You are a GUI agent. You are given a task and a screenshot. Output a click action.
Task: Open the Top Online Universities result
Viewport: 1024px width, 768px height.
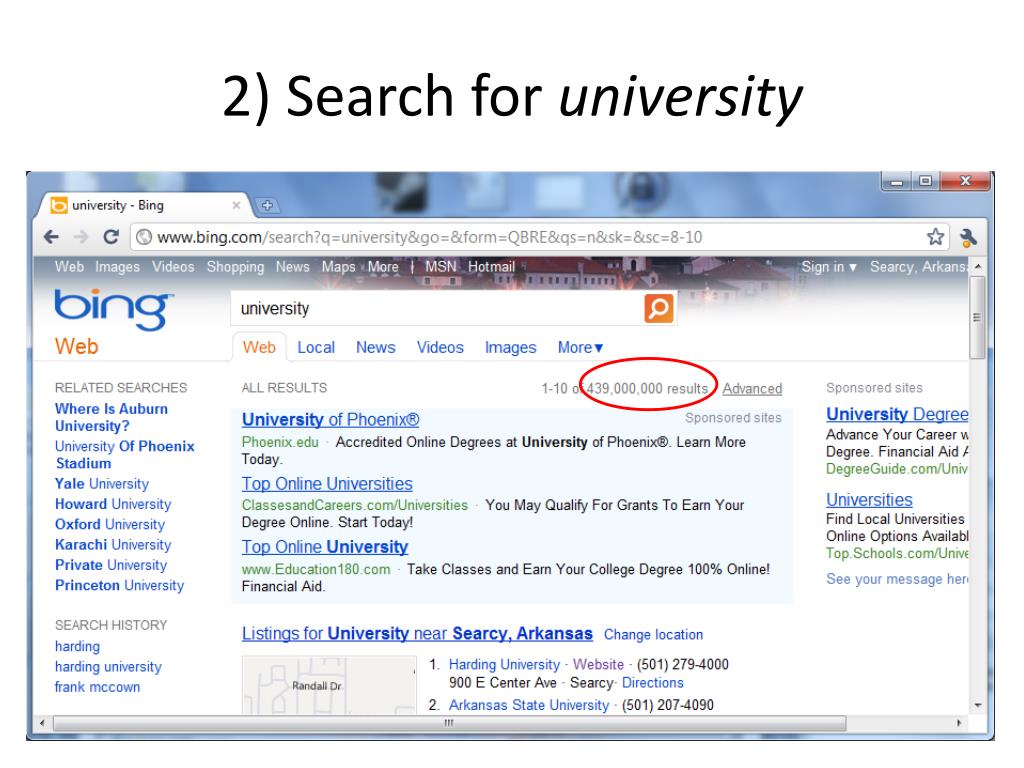pos(327,484)
